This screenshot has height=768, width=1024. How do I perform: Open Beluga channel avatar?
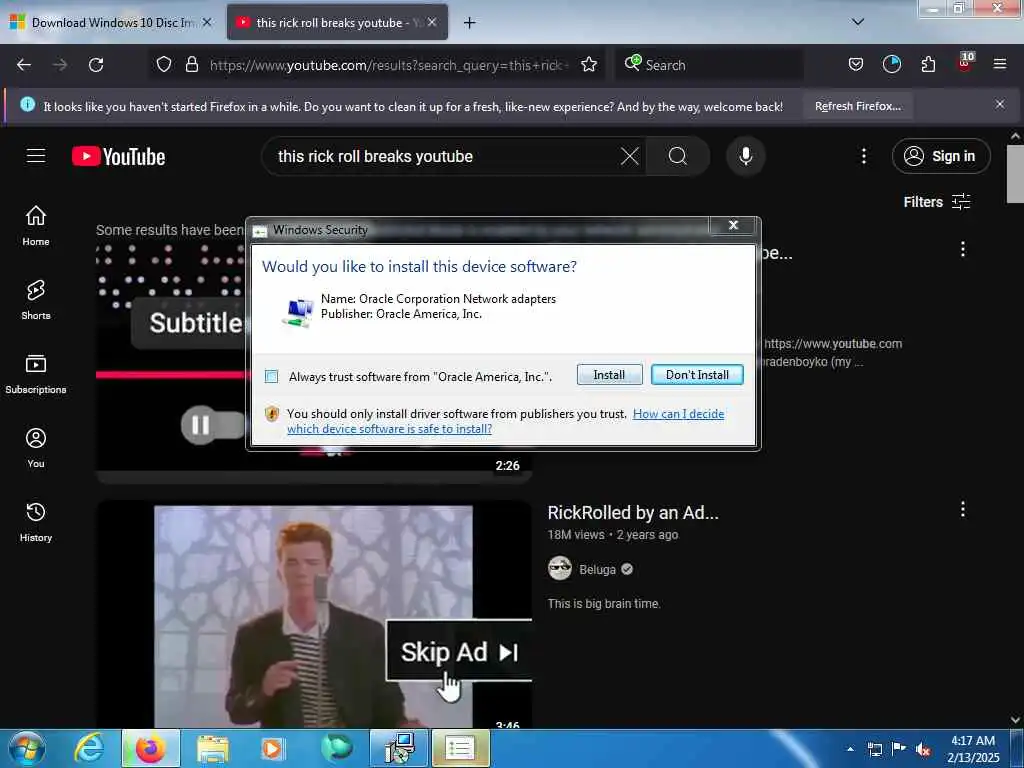point(560,569)
